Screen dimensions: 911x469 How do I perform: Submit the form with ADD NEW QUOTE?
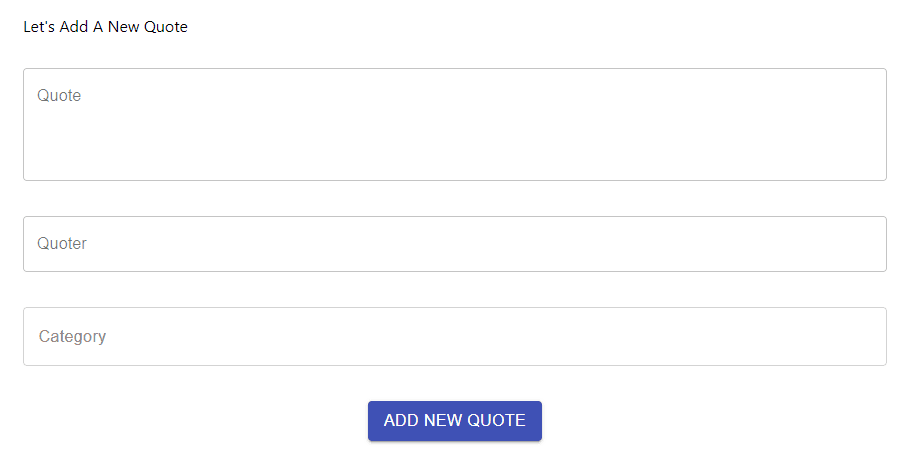click(x=454, y=421)
